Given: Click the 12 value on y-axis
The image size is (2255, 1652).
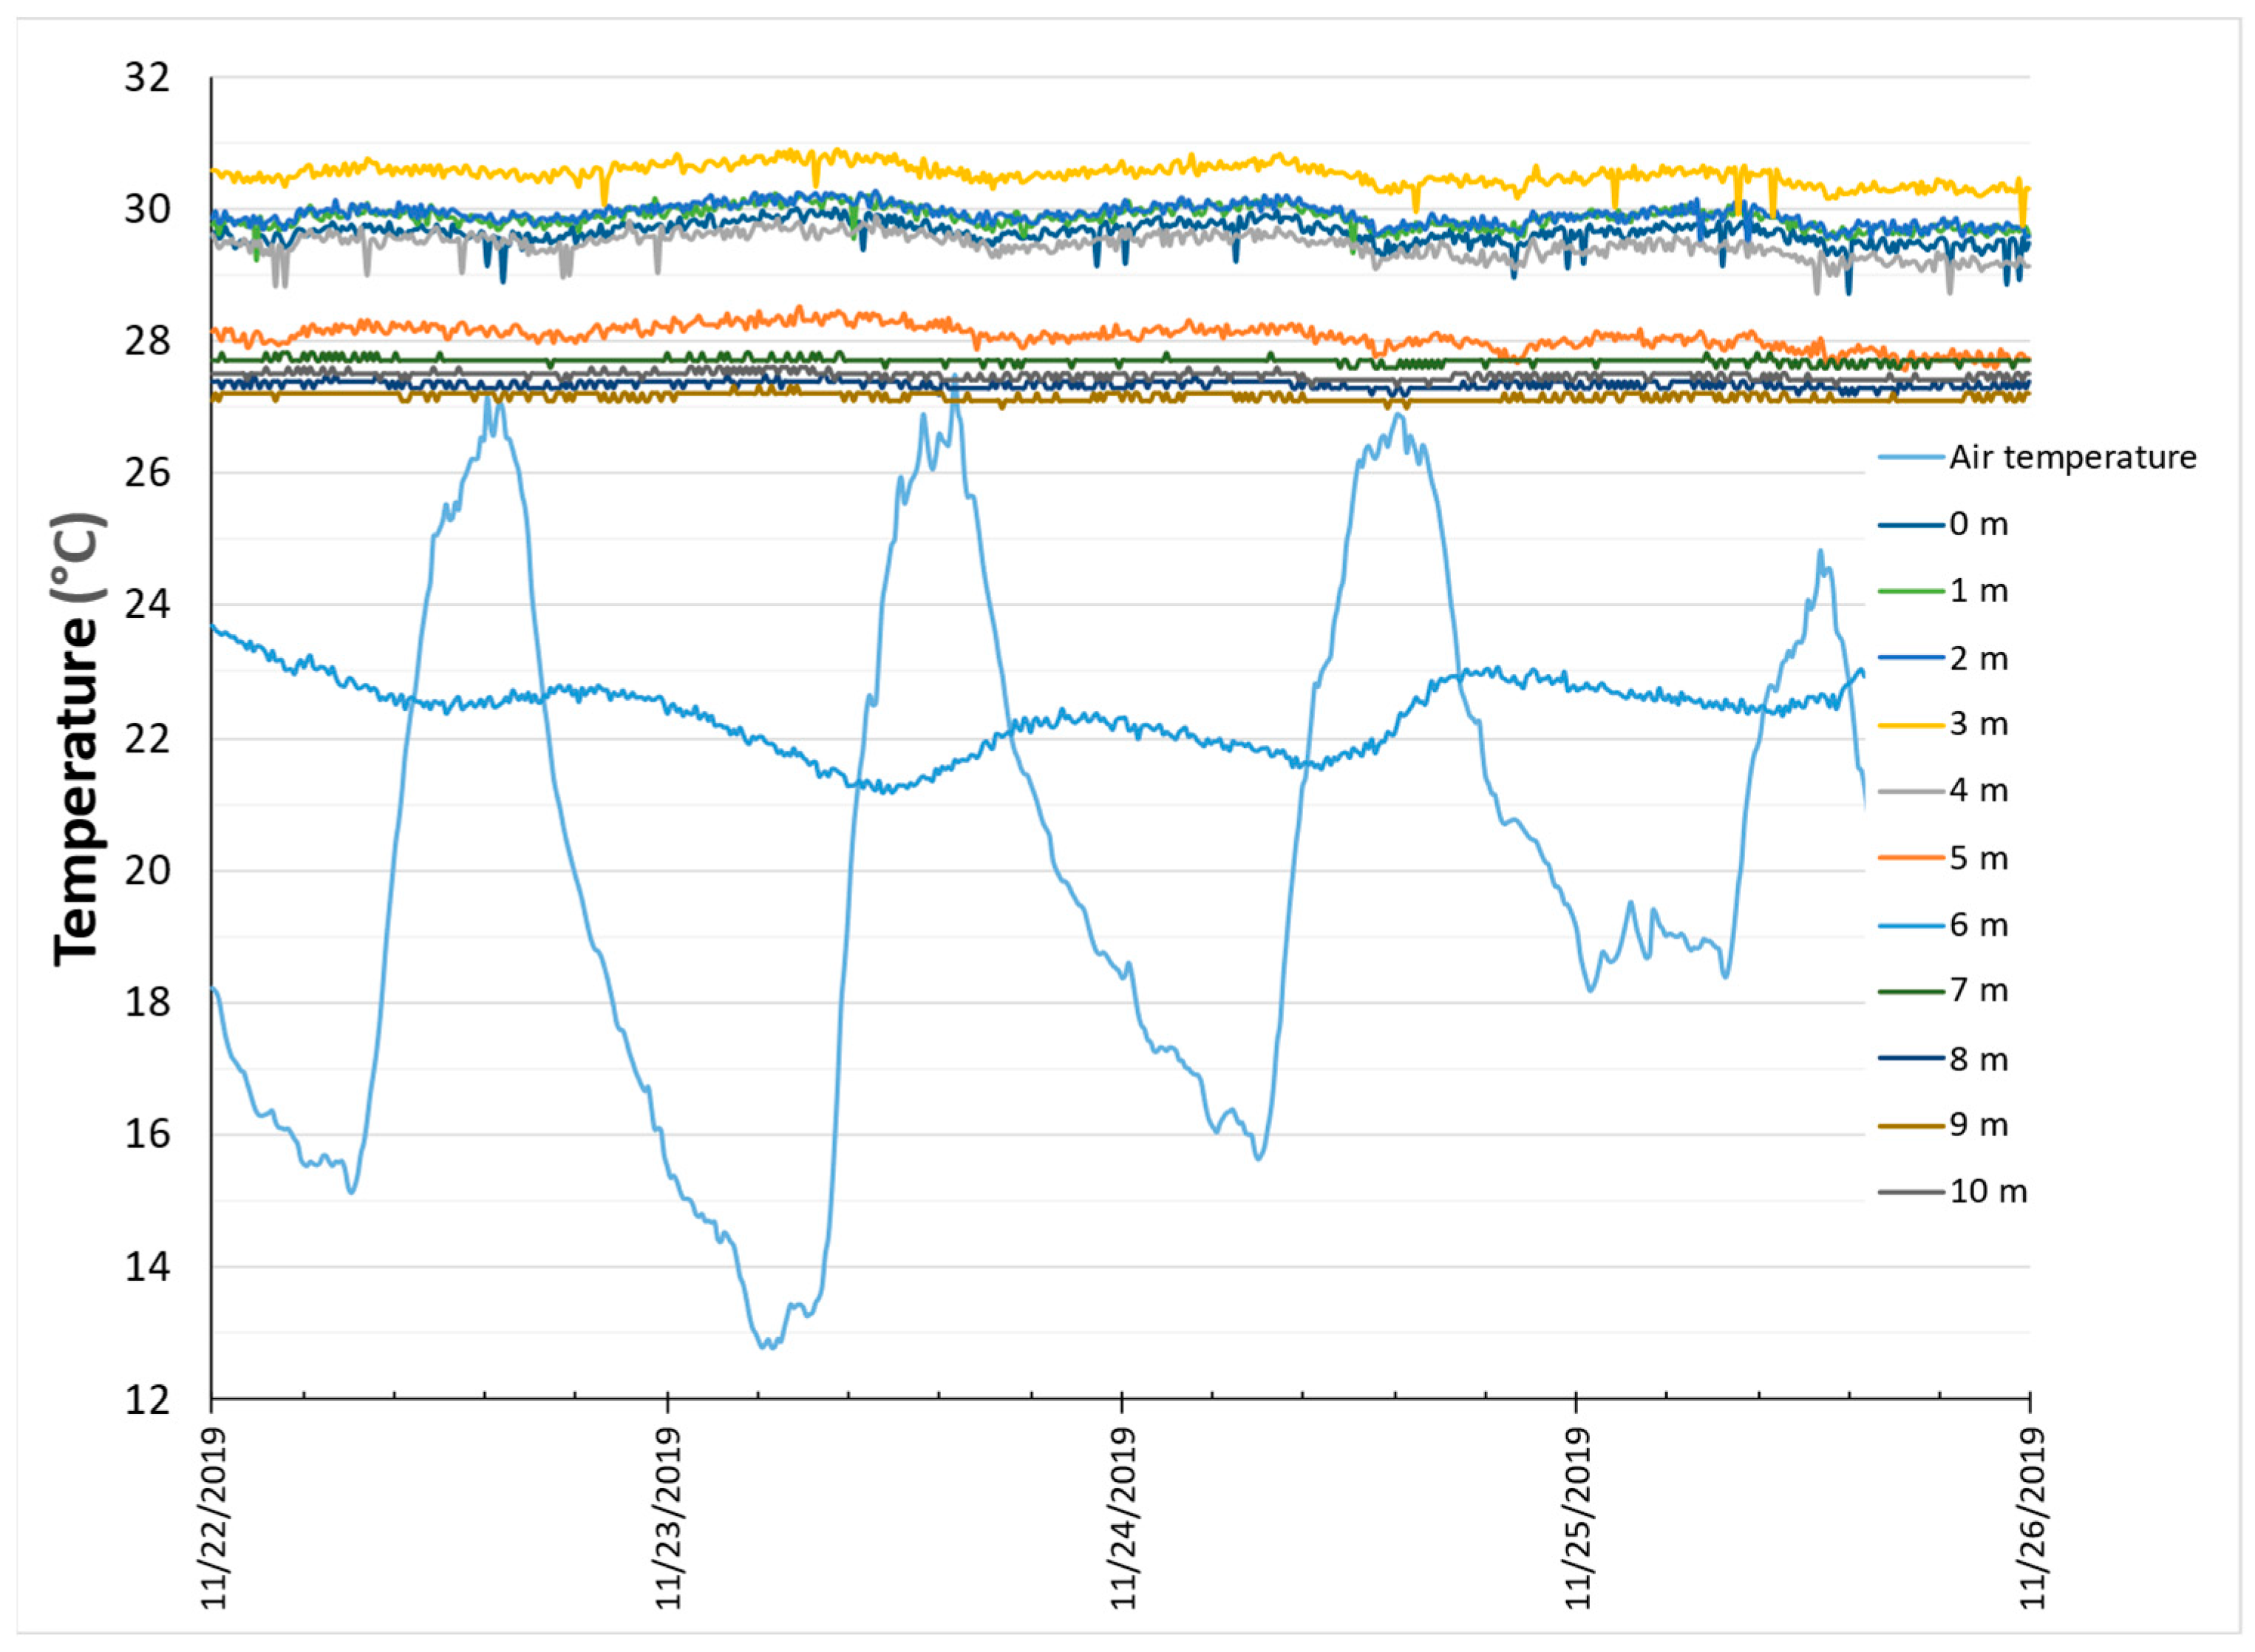Looking at the screenshot, I should click(147, 1399).
